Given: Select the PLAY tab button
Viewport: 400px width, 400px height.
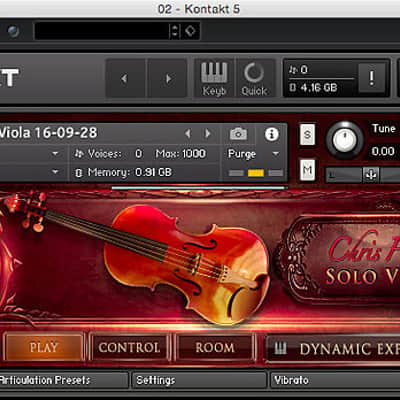Looking at the screenshot, I should pyautogui.click(x=44, y=348).
